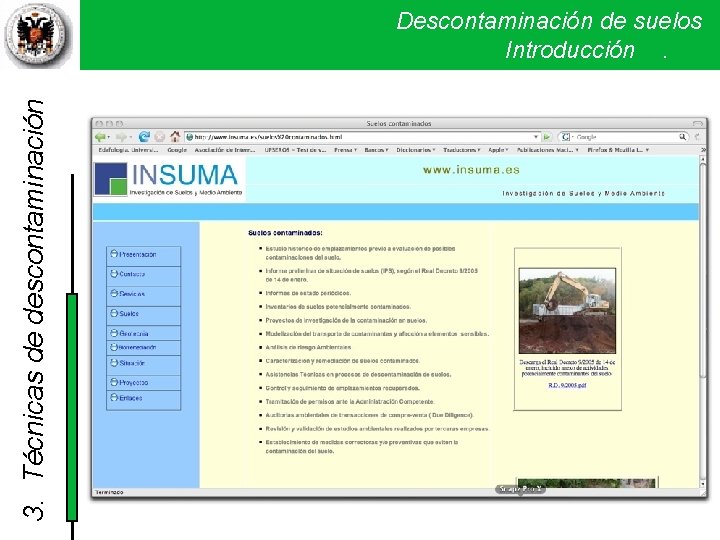Click the browser Back arrow button

(100, 137)
